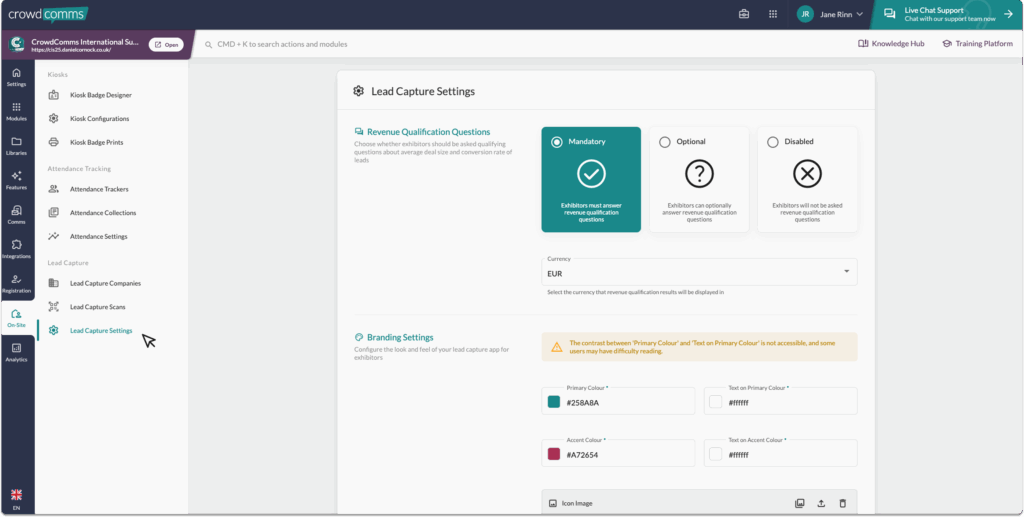Image resolution: width=1024 pixels, height=517 pixels.
Task: Click the briefcase icon in top bar
Action: tap(744, 14)
